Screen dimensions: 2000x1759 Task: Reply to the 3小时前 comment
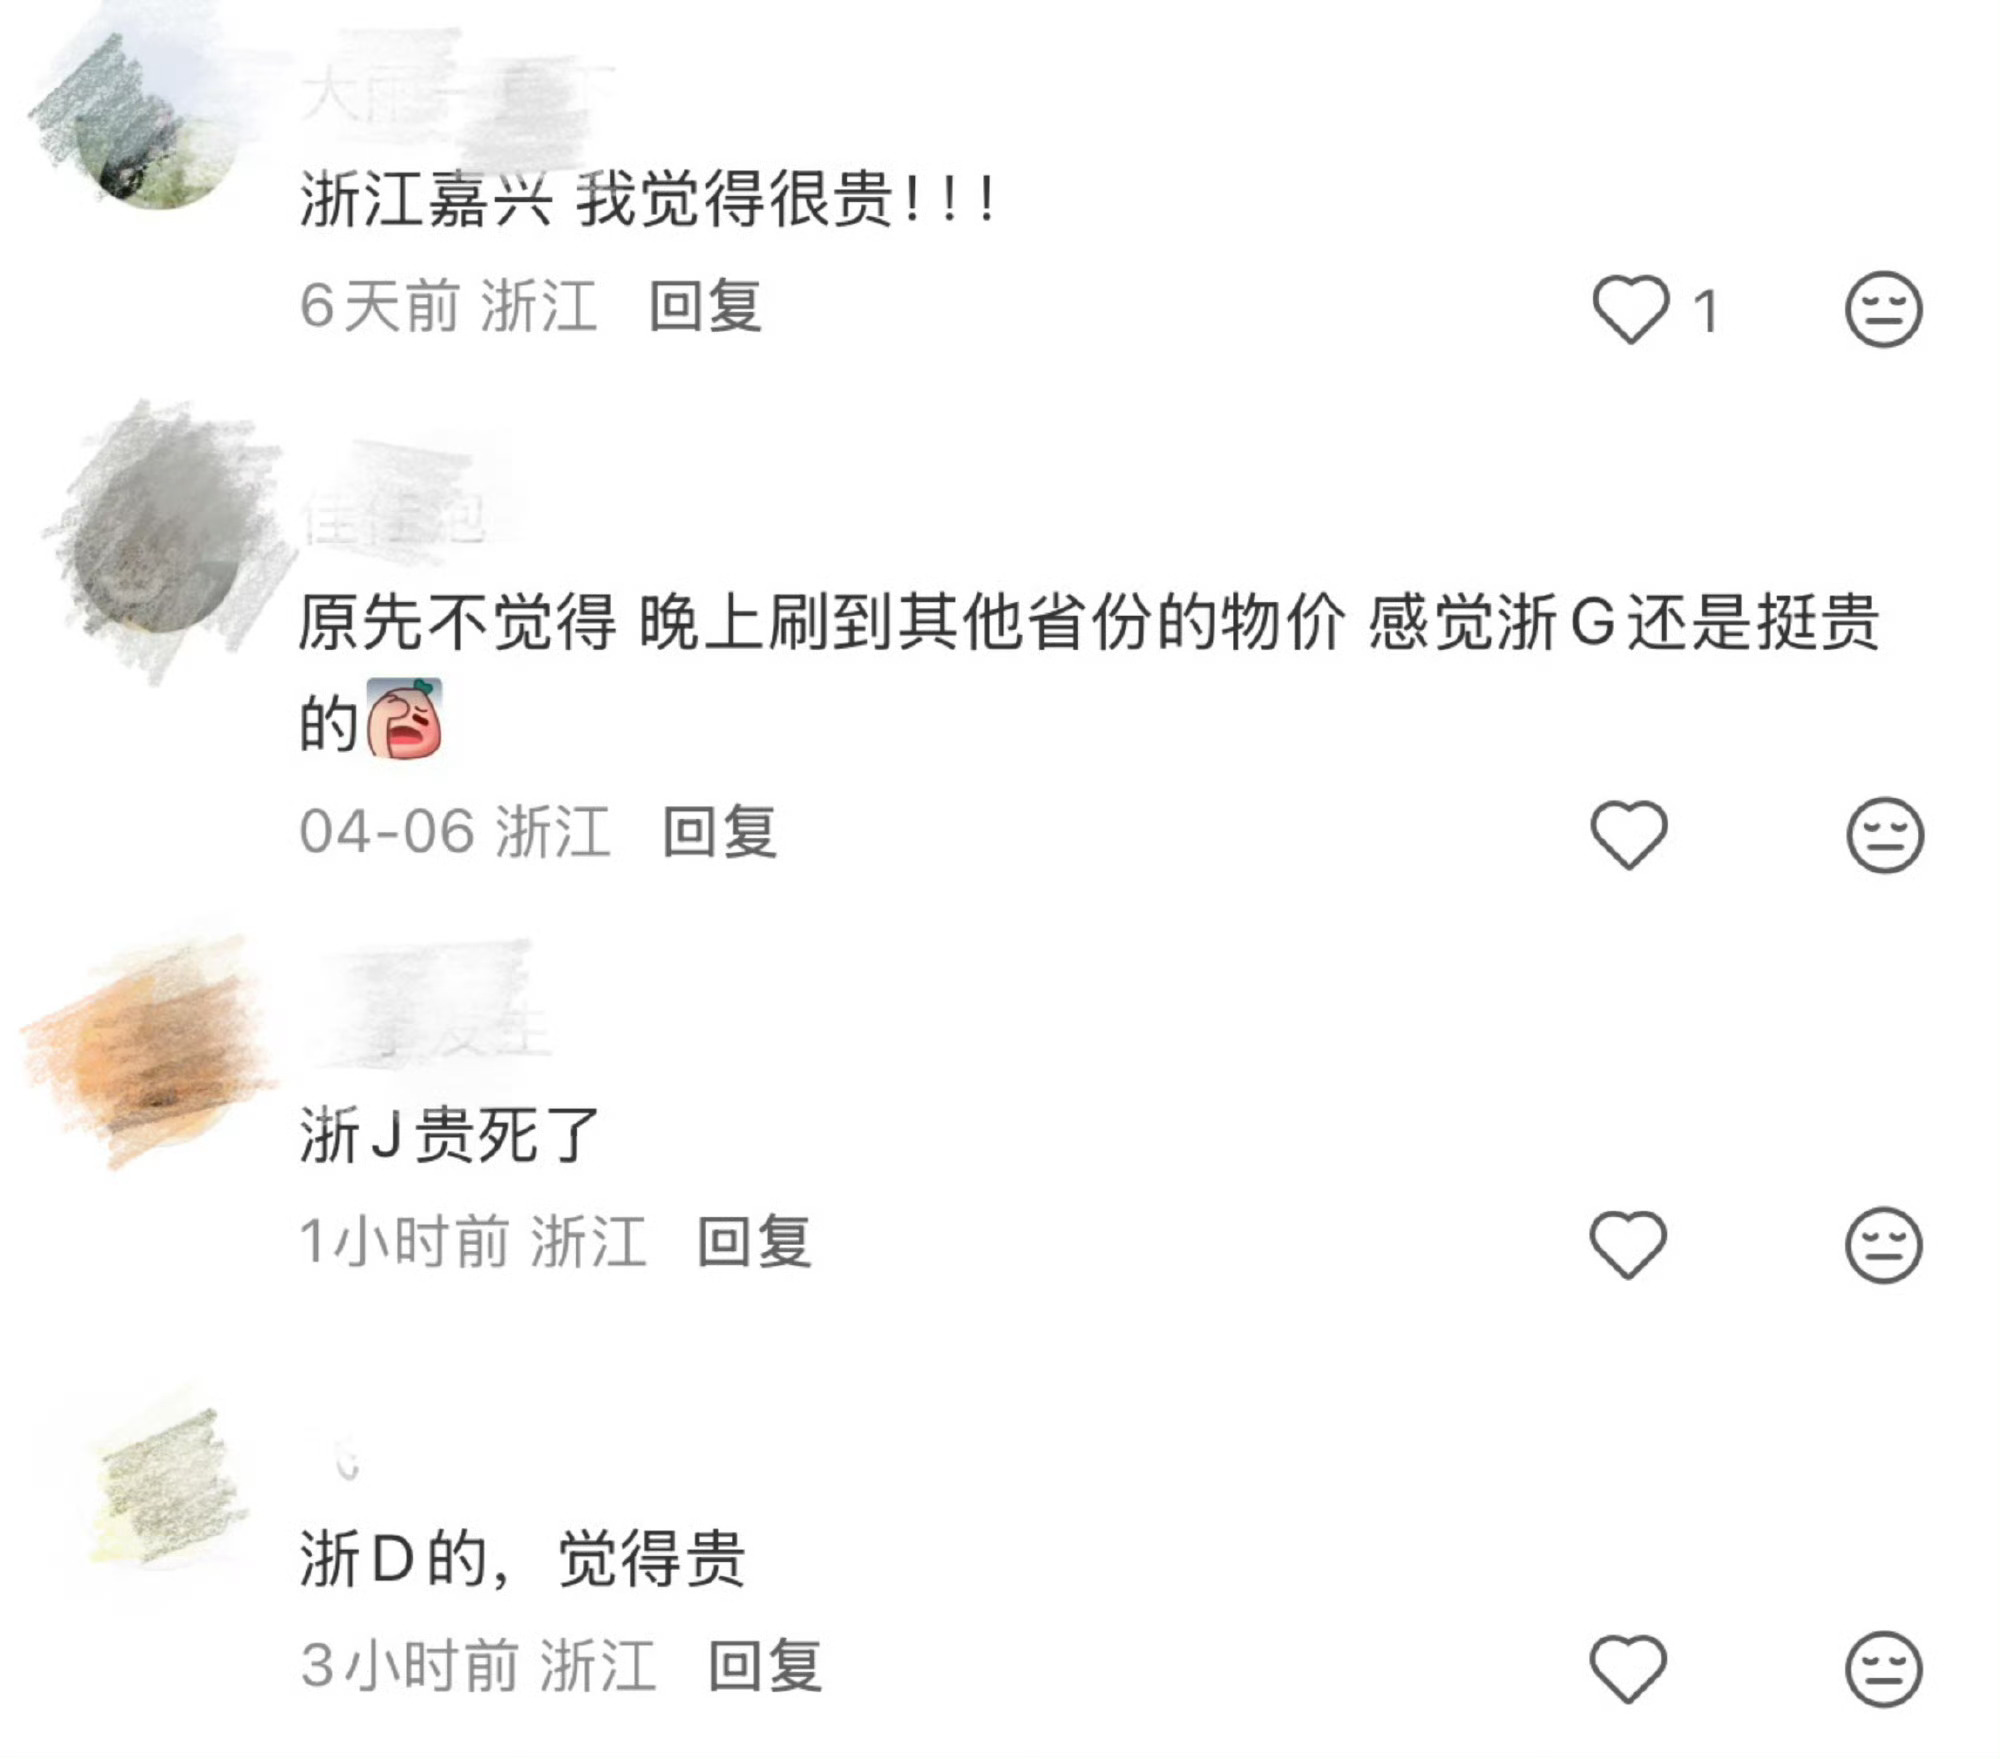765,1666
